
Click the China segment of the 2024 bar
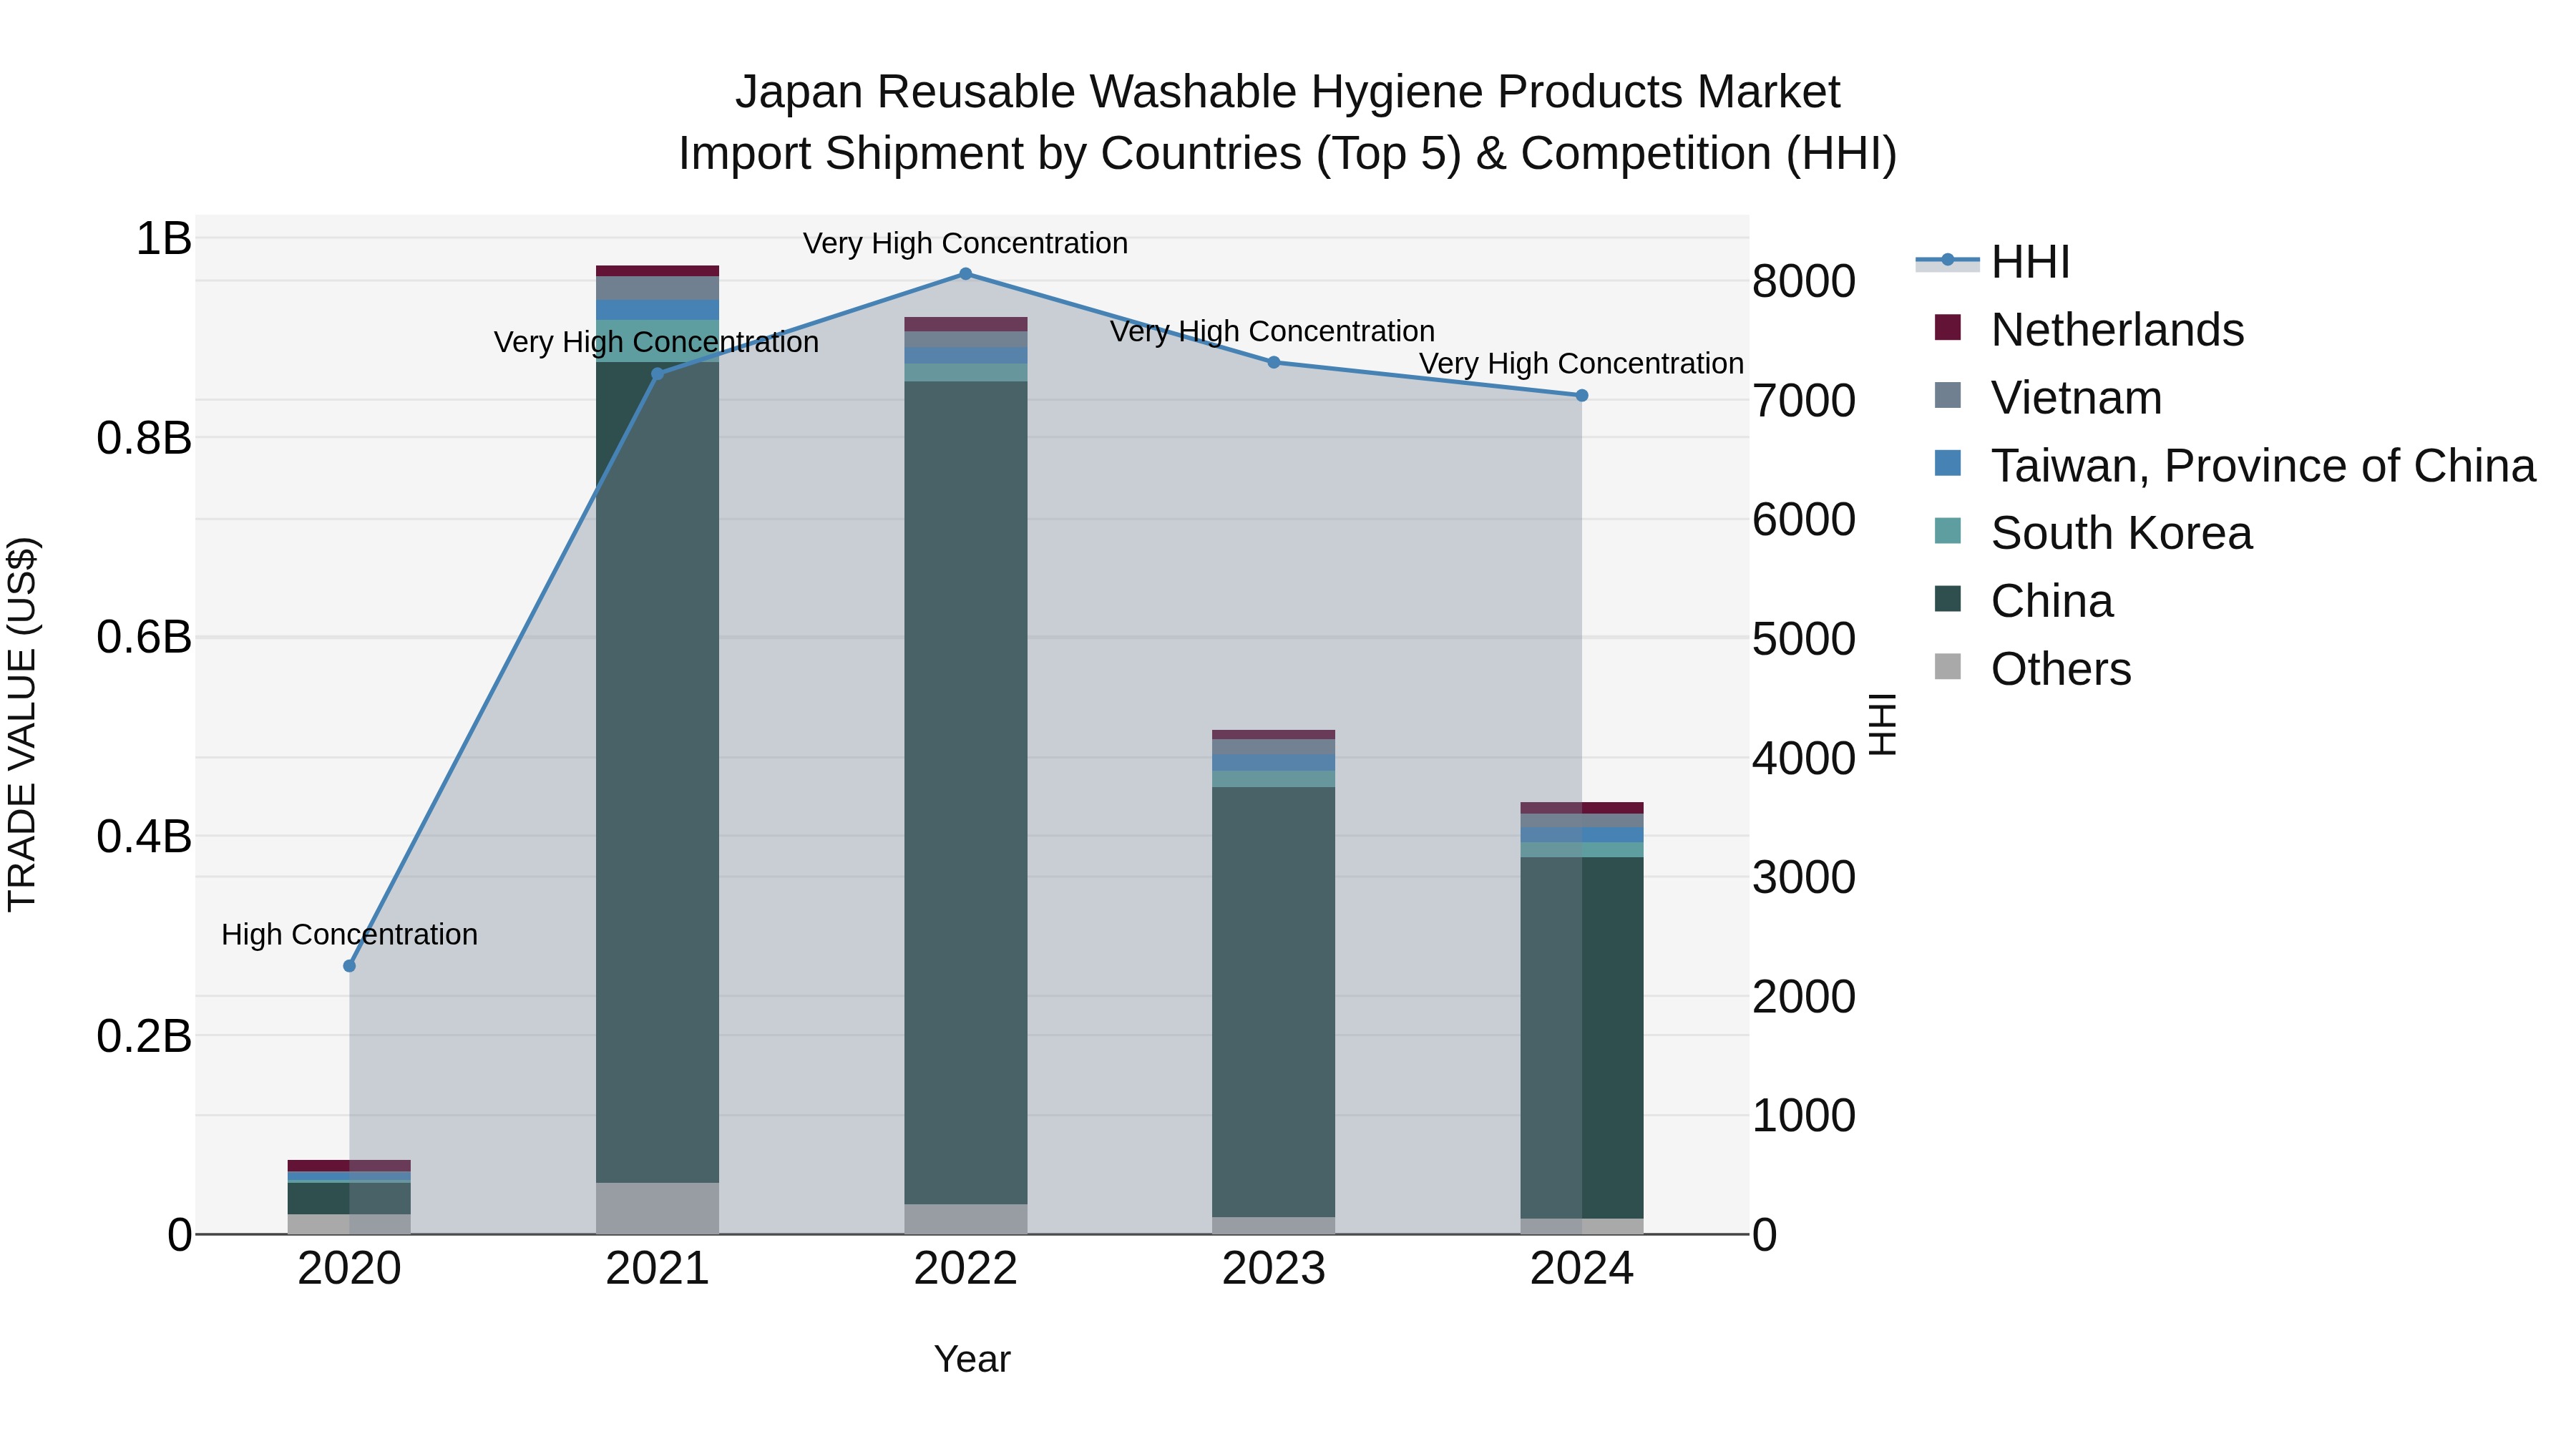coord(1582,1038)
